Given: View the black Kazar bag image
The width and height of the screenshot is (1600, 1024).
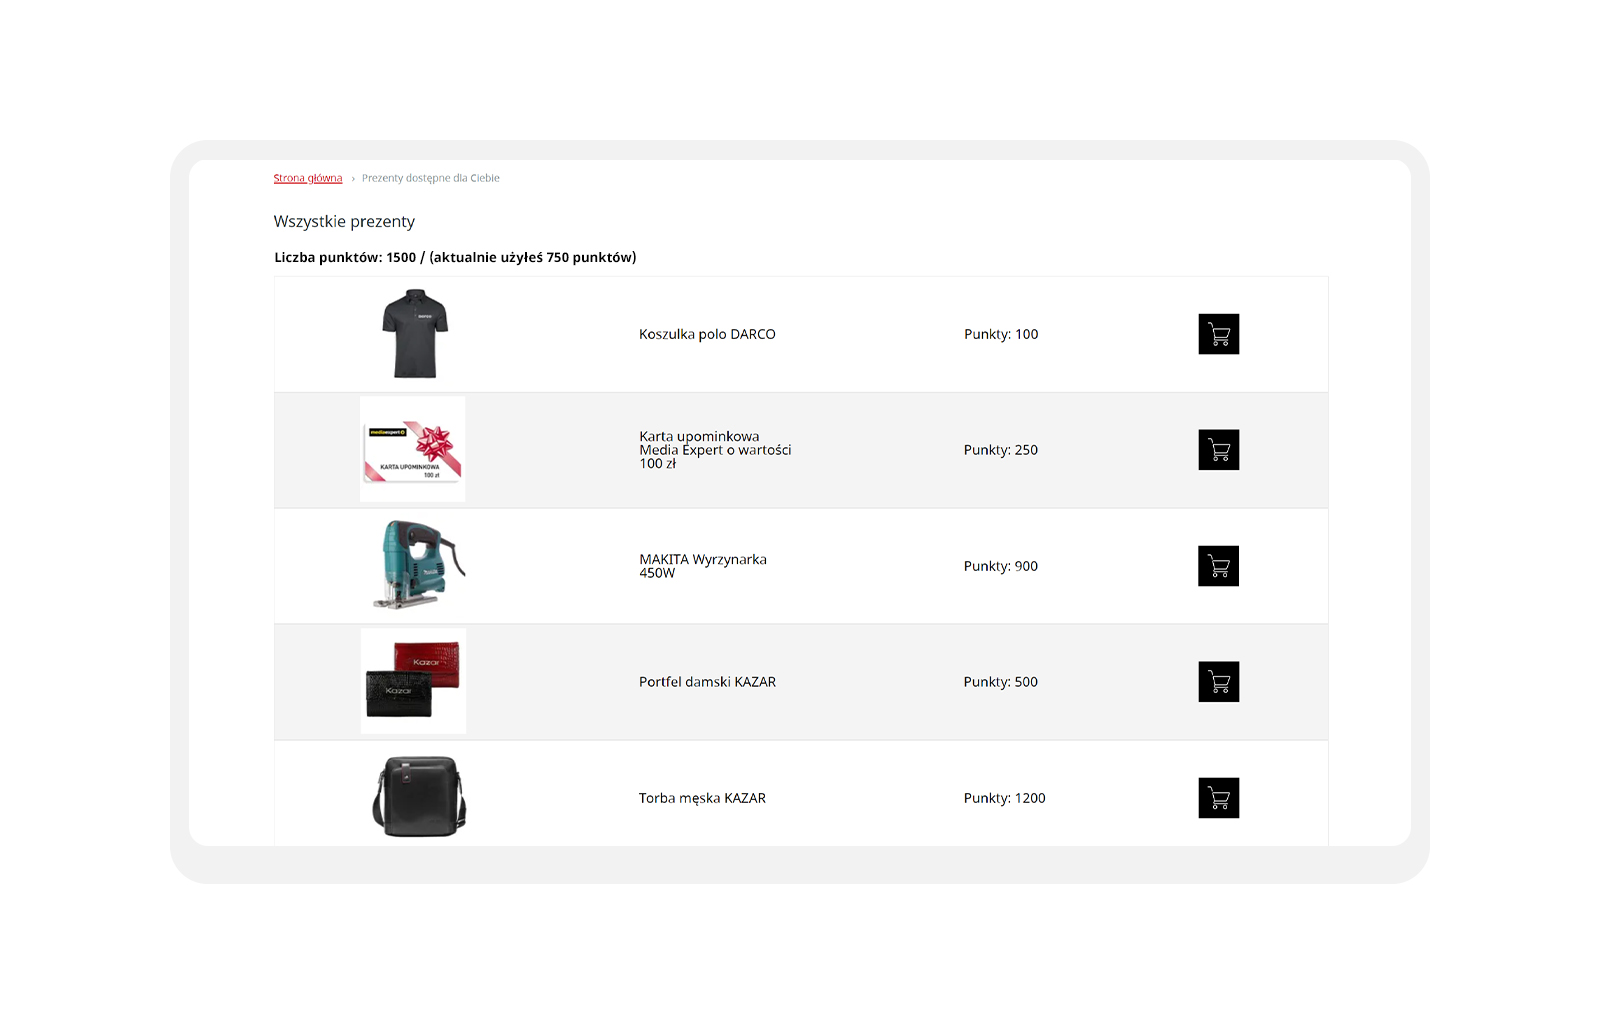Looking at the screenshot, I should [419, 797].
